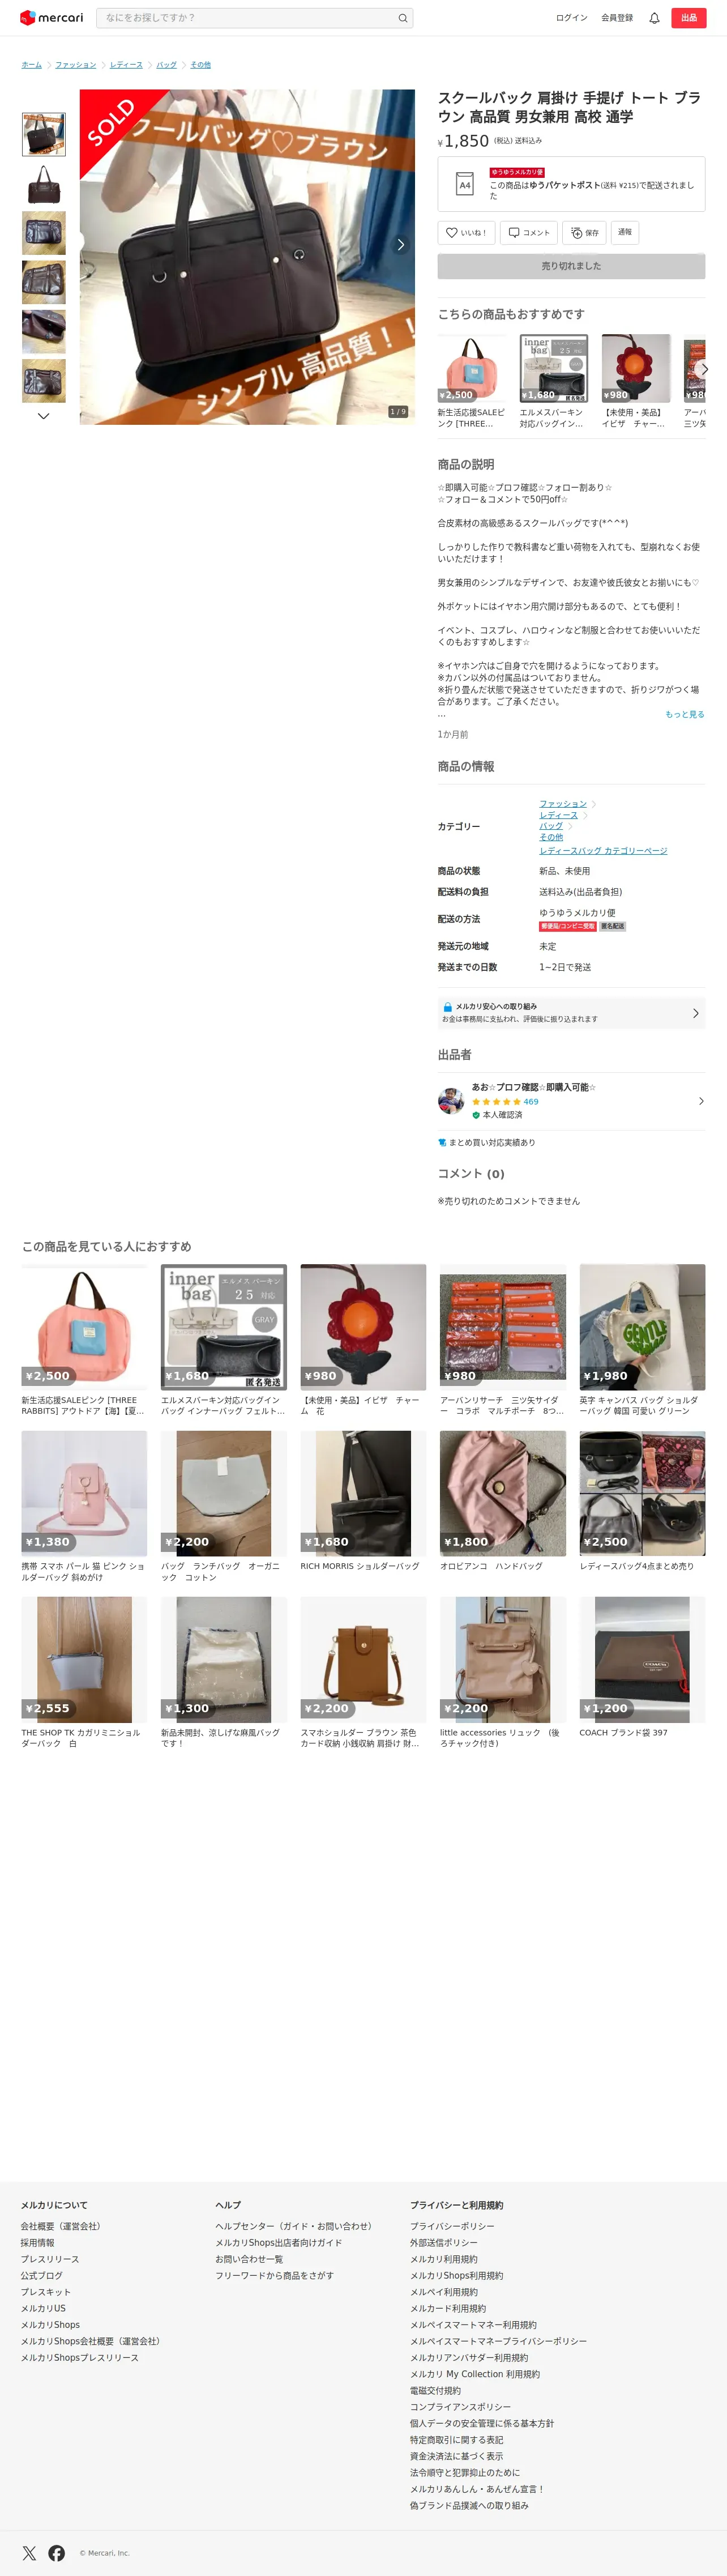
Task: Open the コメント speech bubble button
Action: (x=528, y=232)
